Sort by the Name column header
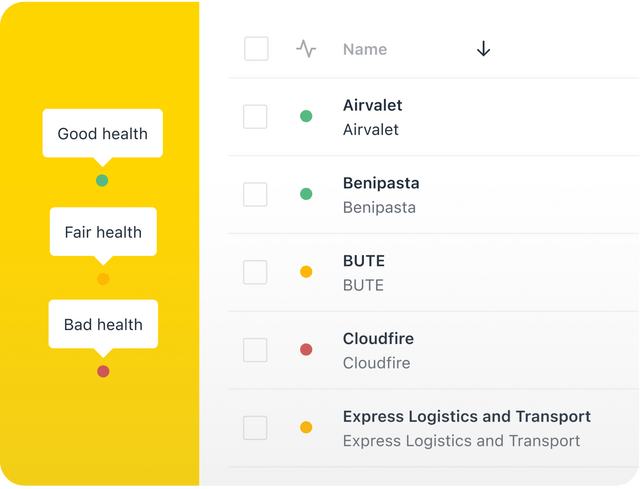The height and width of the screenshot is (489, 640). pyautogui.click(x=365, y=49)
